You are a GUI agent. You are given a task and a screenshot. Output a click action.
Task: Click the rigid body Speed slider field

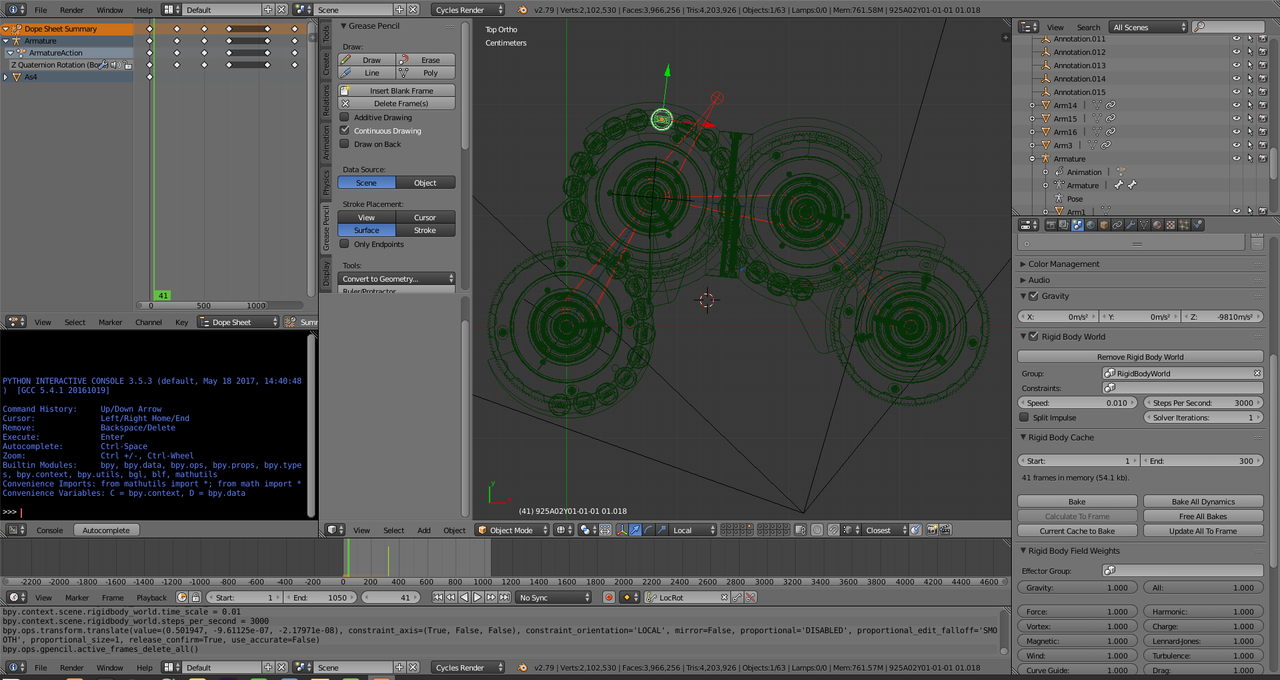(x=1078, y=402)
